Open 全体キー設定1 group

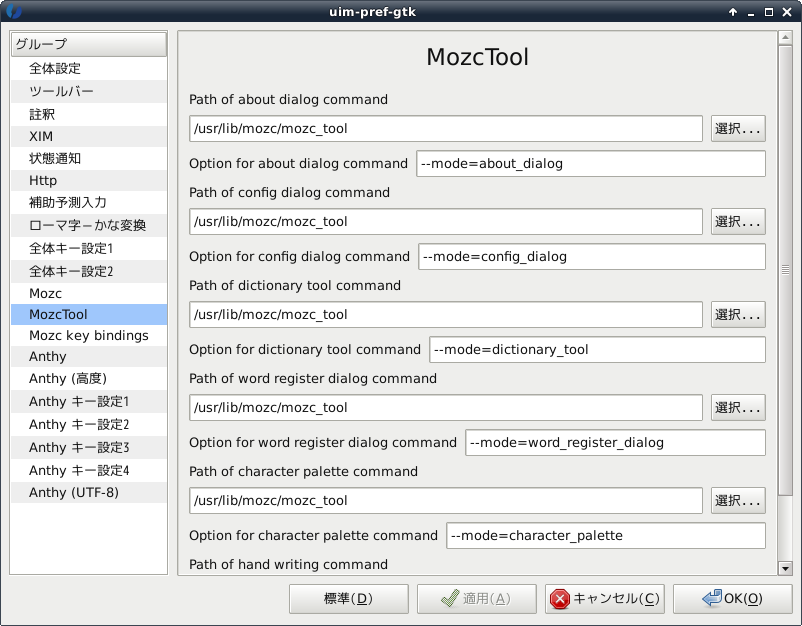coord(88,248)
